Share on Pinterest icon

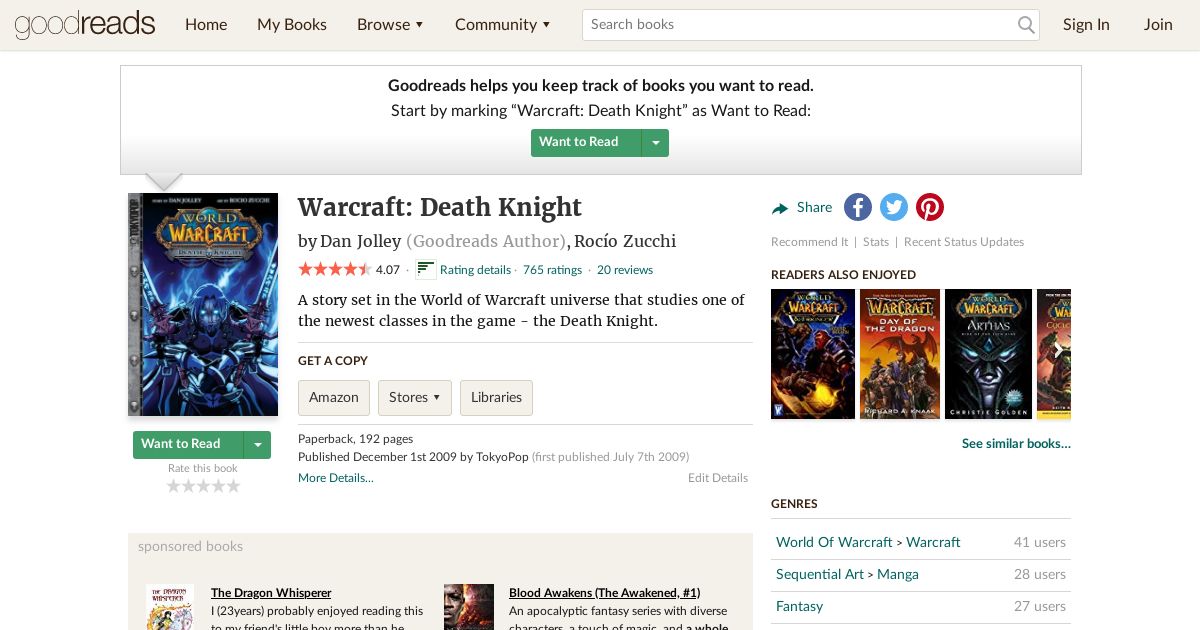pyautogui.click(x=930, y=207)
